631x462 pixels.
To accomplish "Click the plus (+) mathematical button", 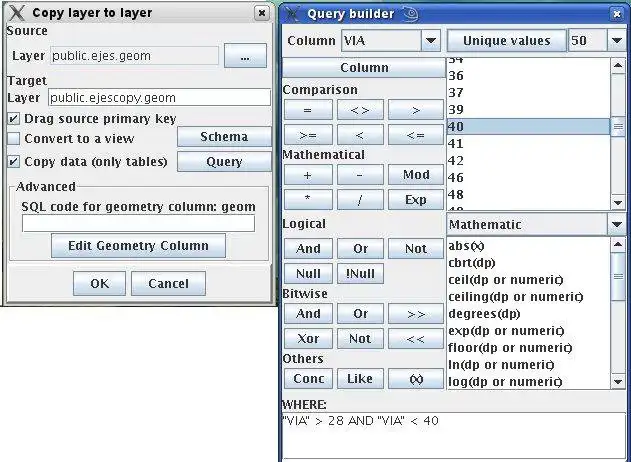I will pyautogui.click(x=308, y=175).
